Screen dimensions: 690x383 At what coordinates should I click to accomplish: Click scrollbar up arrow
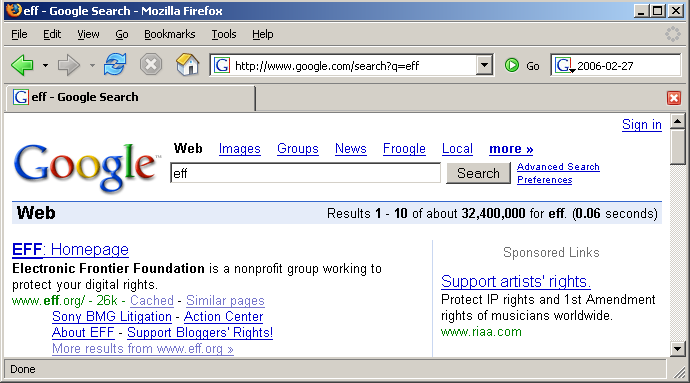pos(678,121)
